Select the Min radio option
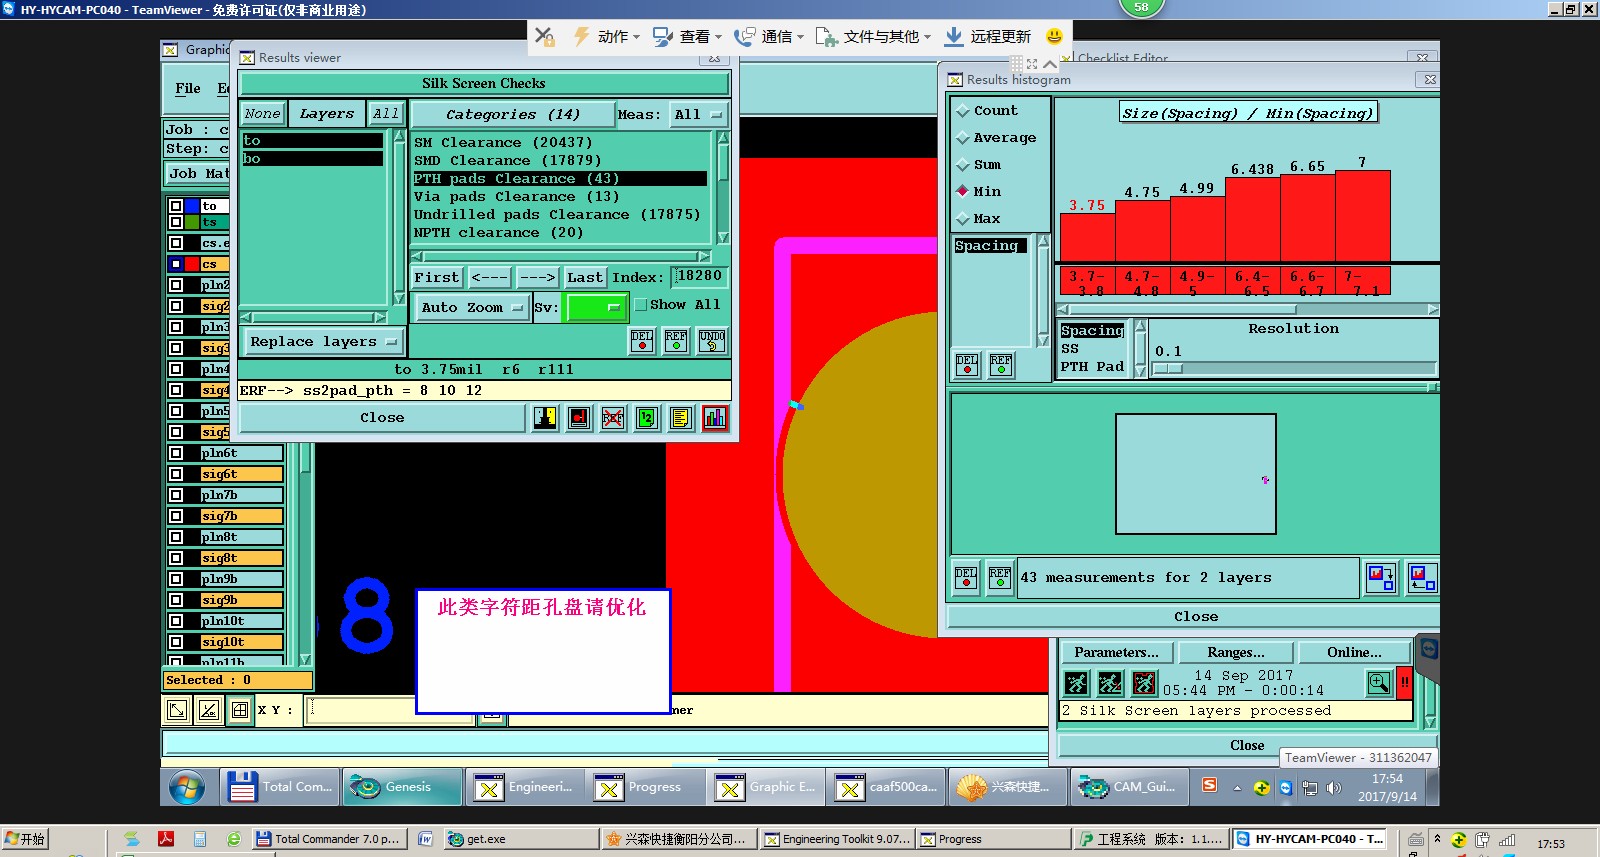 (979, 192)
